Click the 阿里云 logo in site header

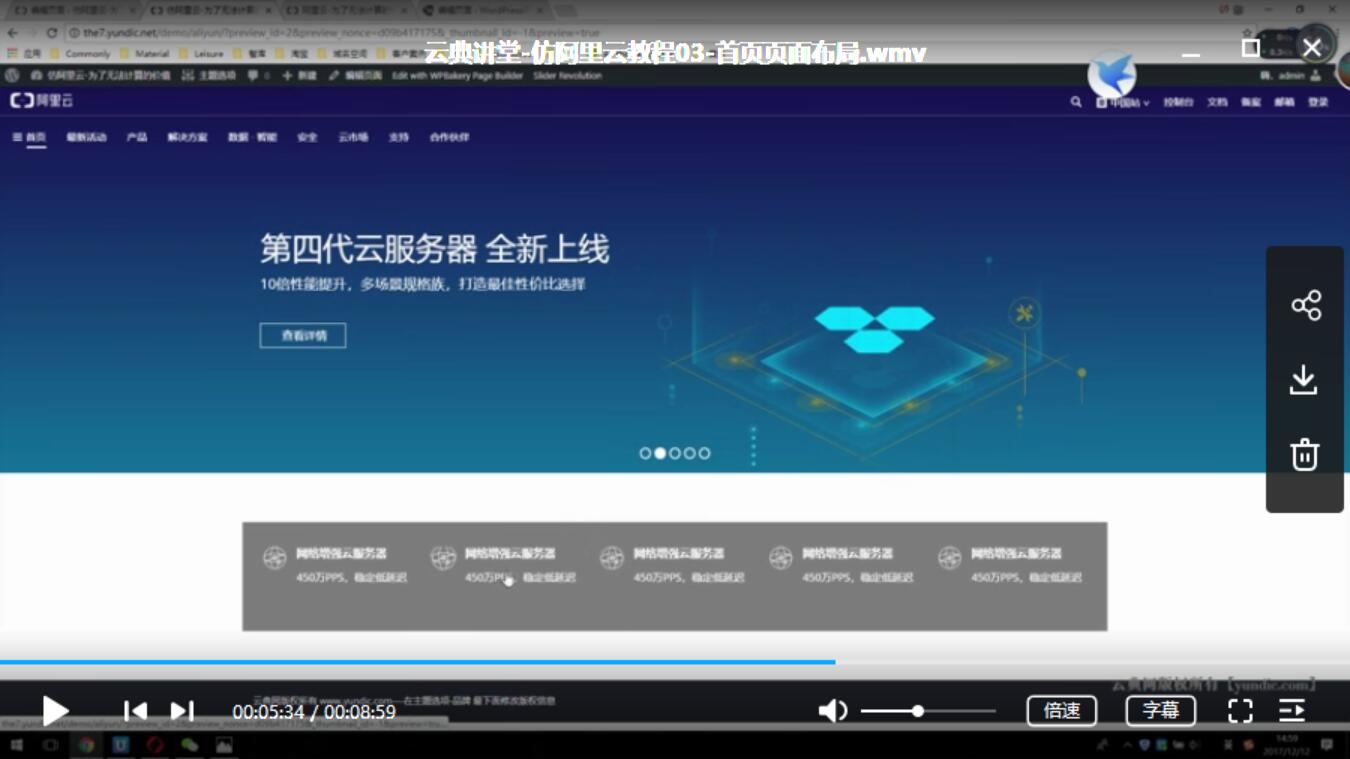tap(41, 101)
